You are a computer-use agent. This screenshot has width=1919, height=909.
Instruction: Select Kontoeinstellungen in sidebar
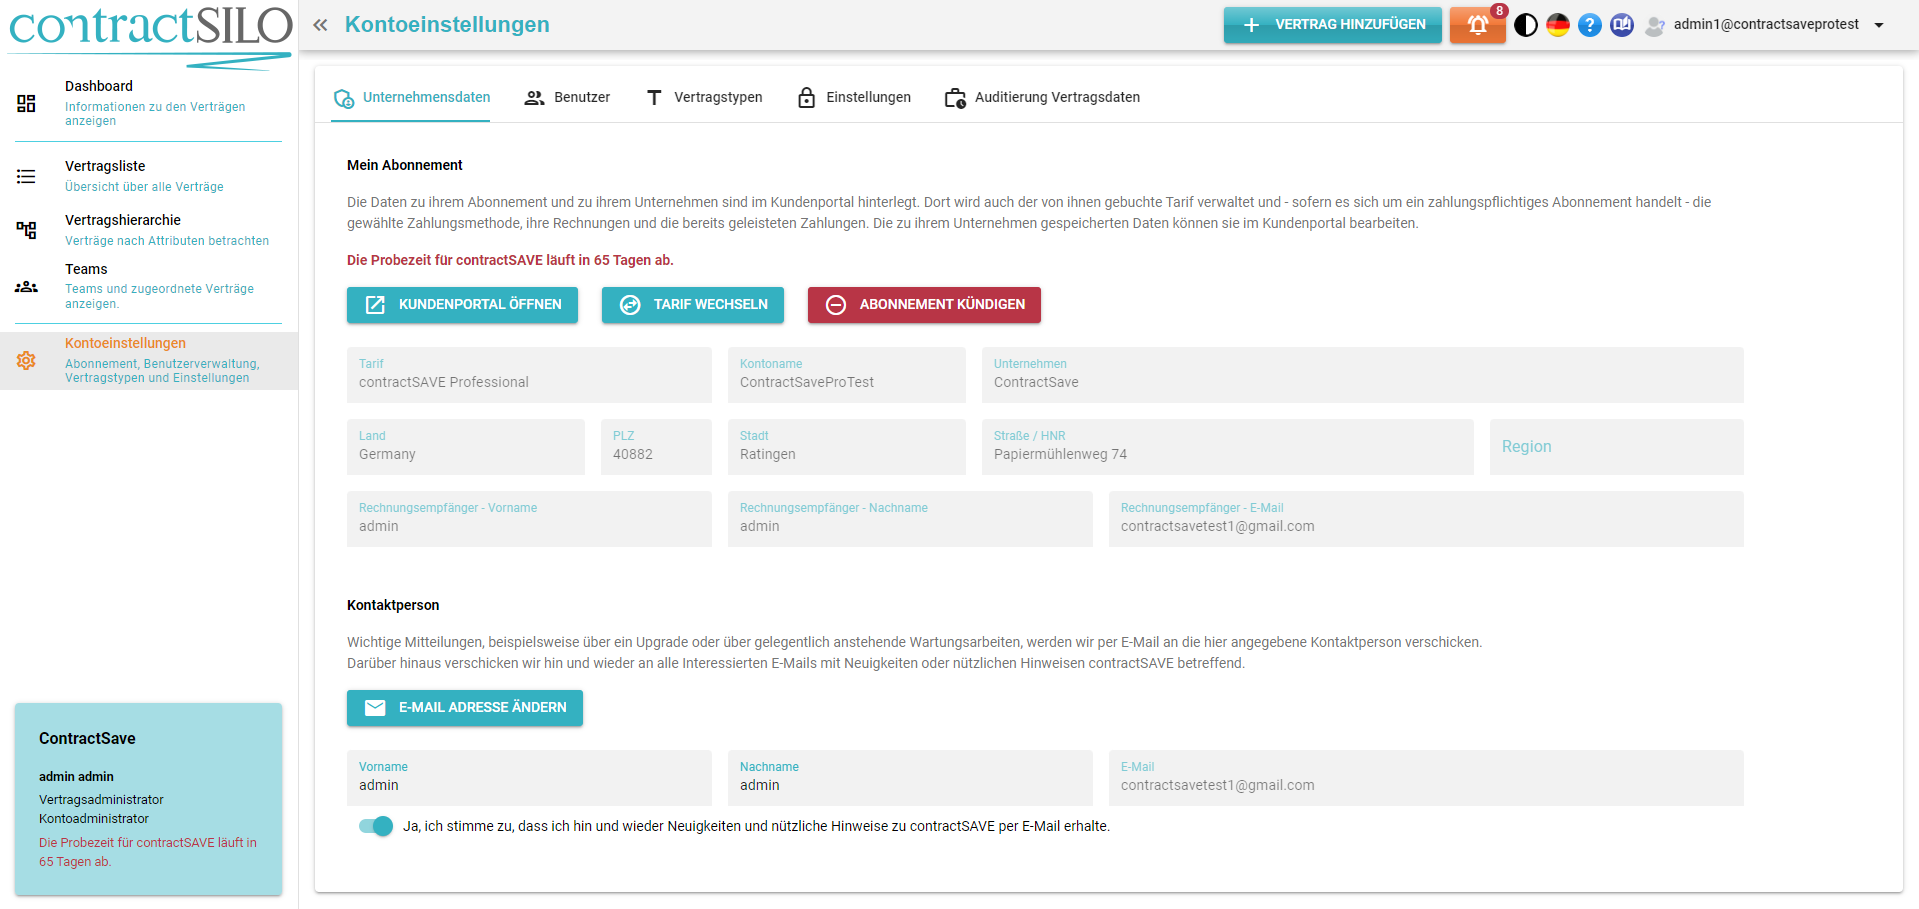pyautogui.click(x=149, y=360)
